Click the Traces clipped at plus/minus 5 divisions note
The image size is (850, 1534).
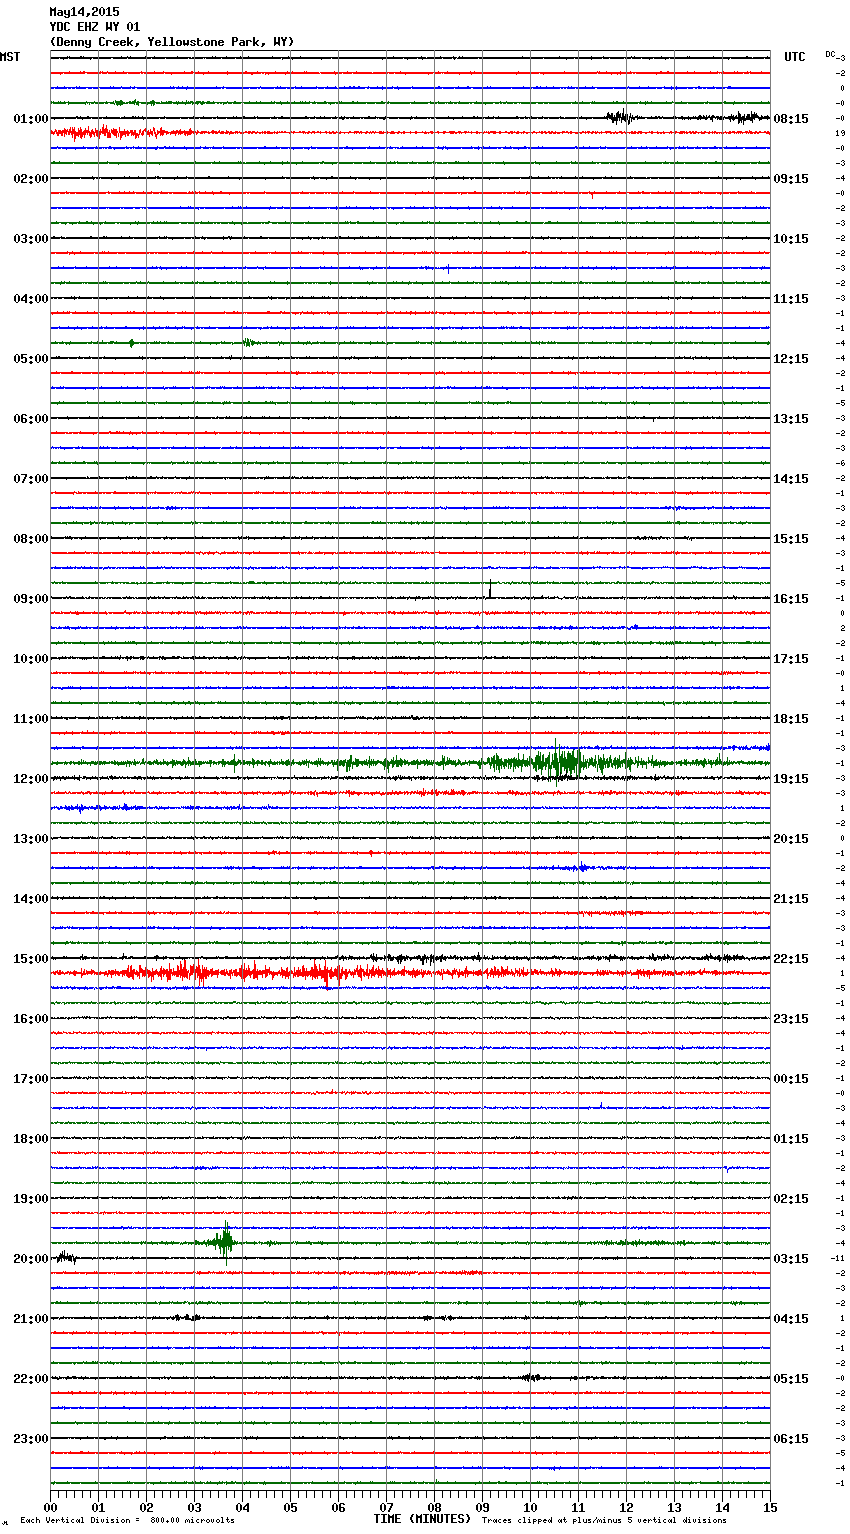pyautogui.click(x=604, y=1520)
